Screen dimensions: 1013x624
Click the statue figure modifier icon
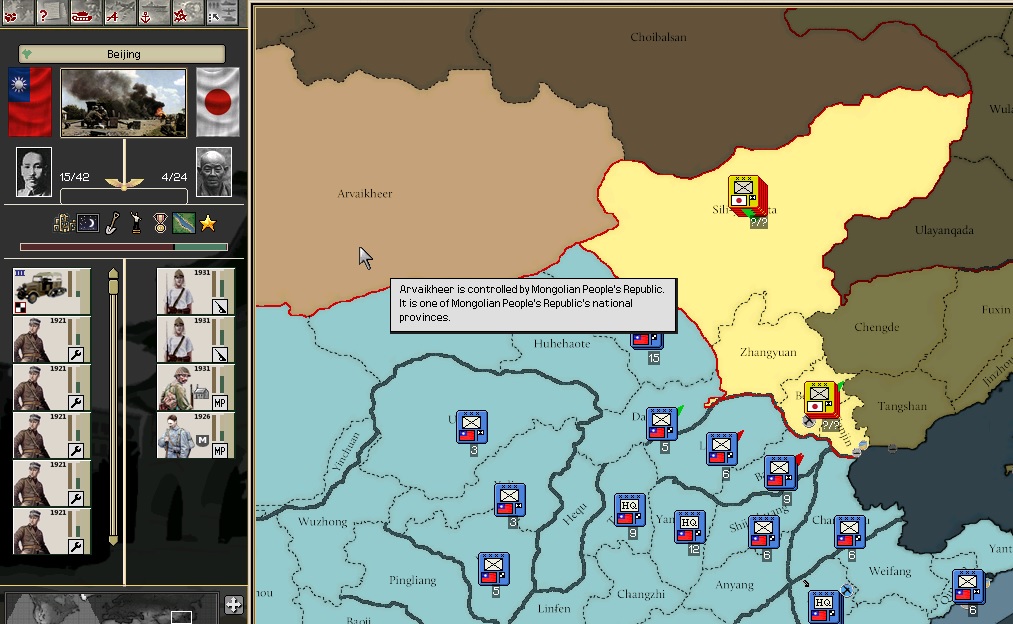136,224
